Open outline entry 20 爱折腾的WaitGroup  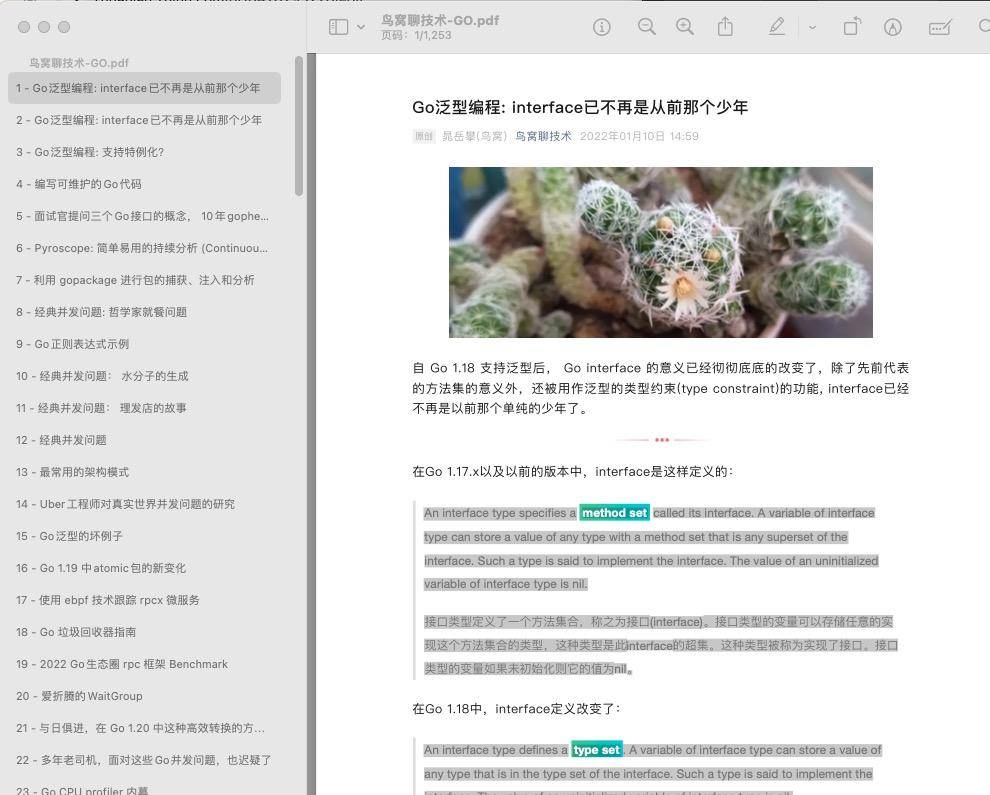(145, 696)
